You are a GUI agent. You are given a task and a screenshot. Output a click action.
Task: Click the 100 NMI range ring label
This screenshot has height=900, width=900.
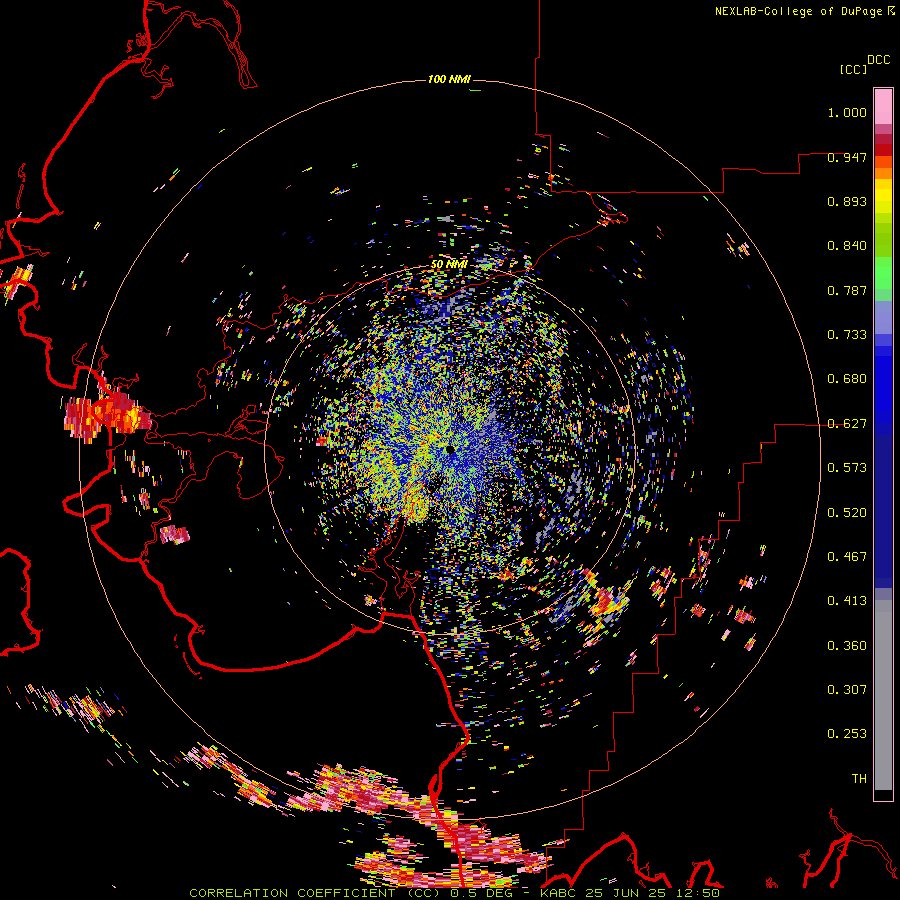coord(449,79)
